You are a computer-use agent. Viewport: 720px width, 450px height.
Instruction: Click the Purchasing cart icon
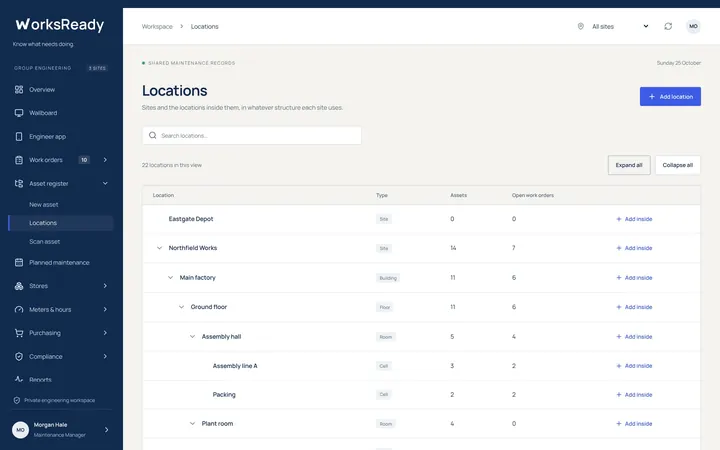pos(19,333)
